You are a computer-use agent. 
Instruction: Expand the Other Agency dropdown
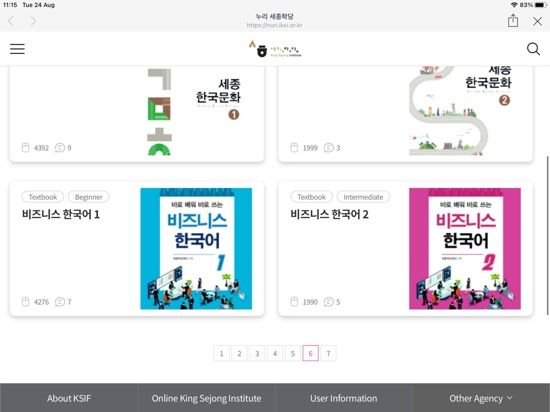481,398
